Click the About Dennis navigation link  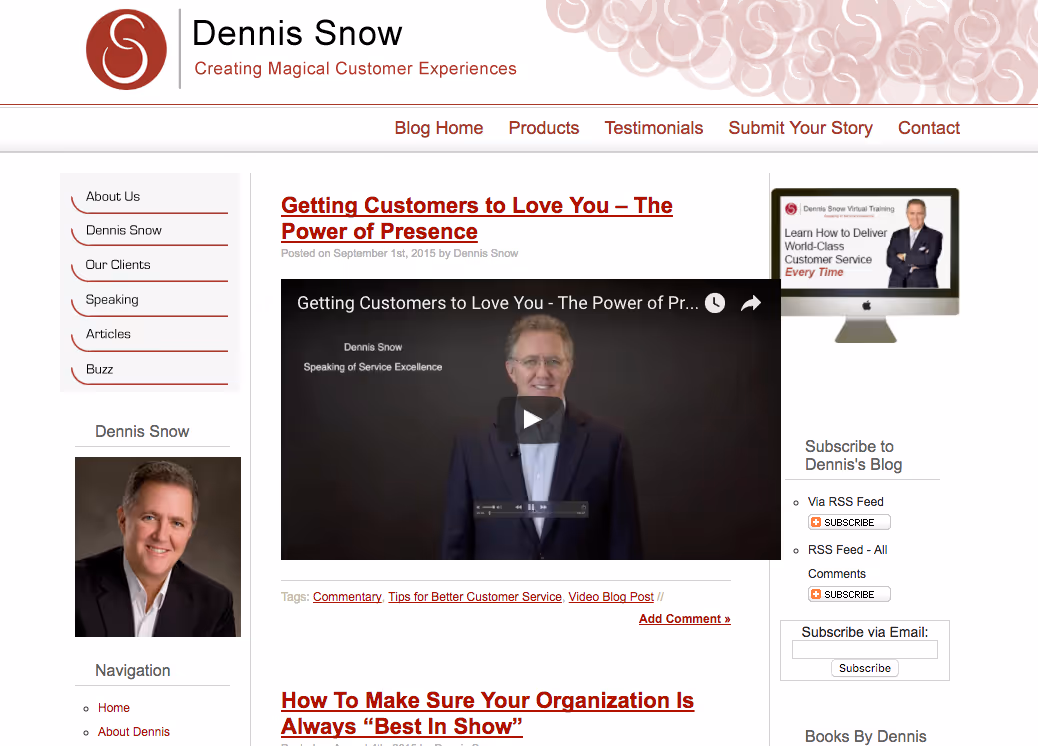tap(134, 732)
